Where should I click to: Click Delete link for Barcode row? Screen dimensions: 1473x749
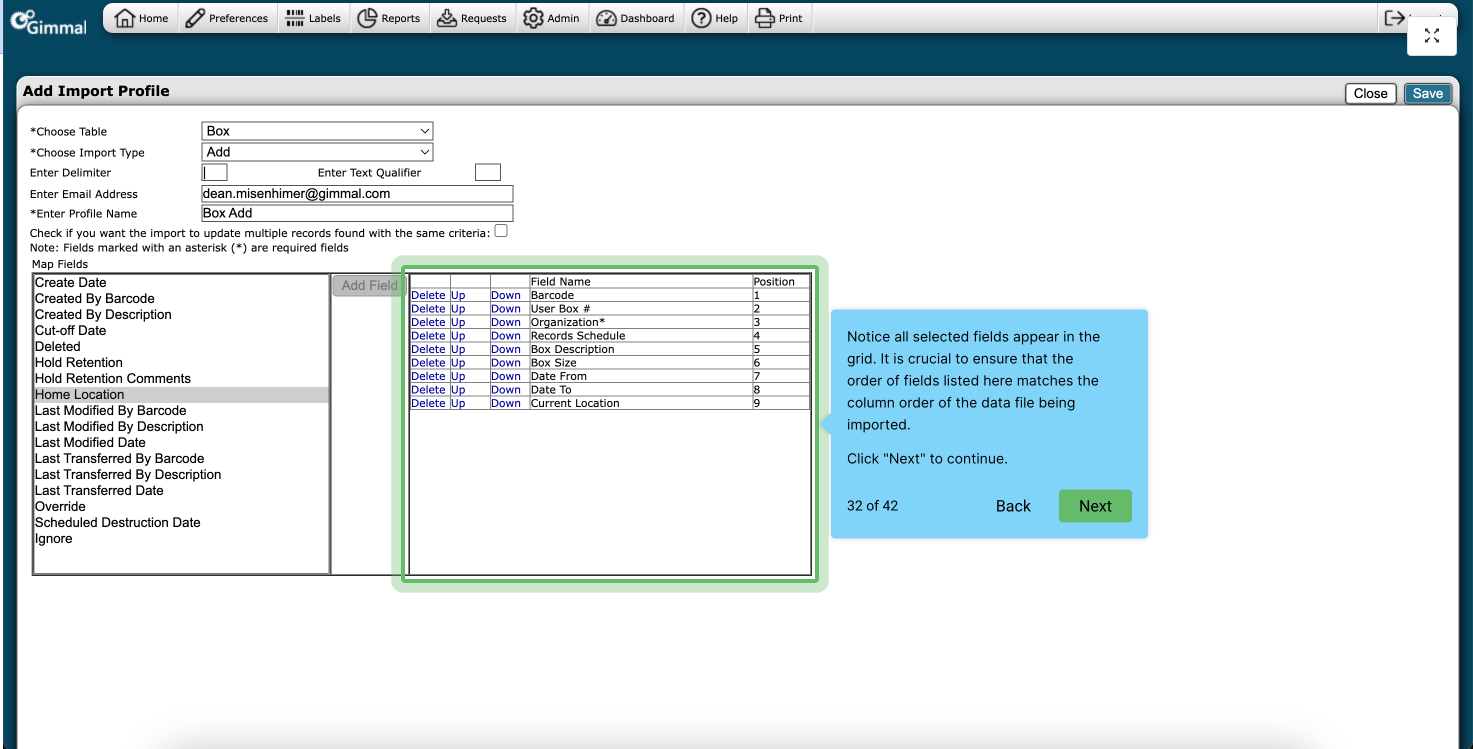click(428, 295)
